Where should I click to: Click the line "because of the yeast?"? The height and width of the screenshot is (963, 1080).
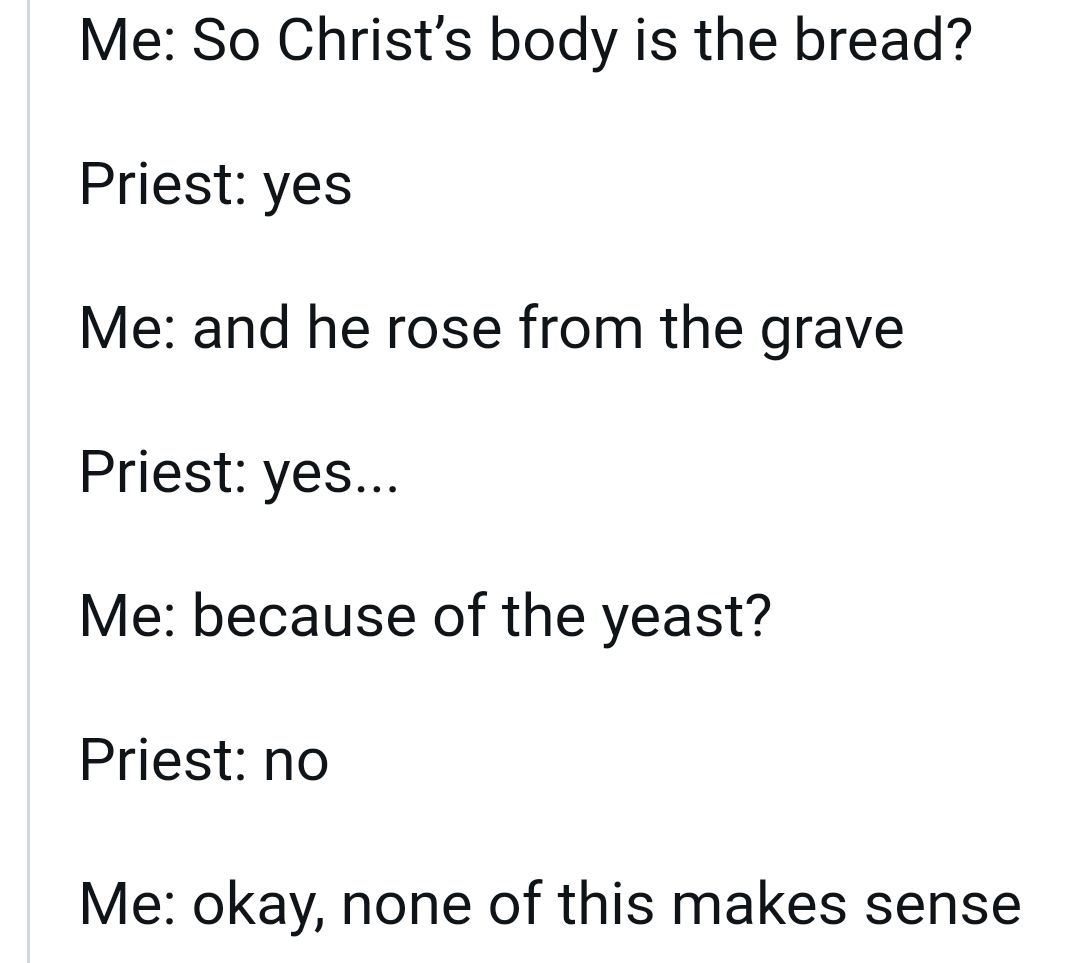click(425, 617)
